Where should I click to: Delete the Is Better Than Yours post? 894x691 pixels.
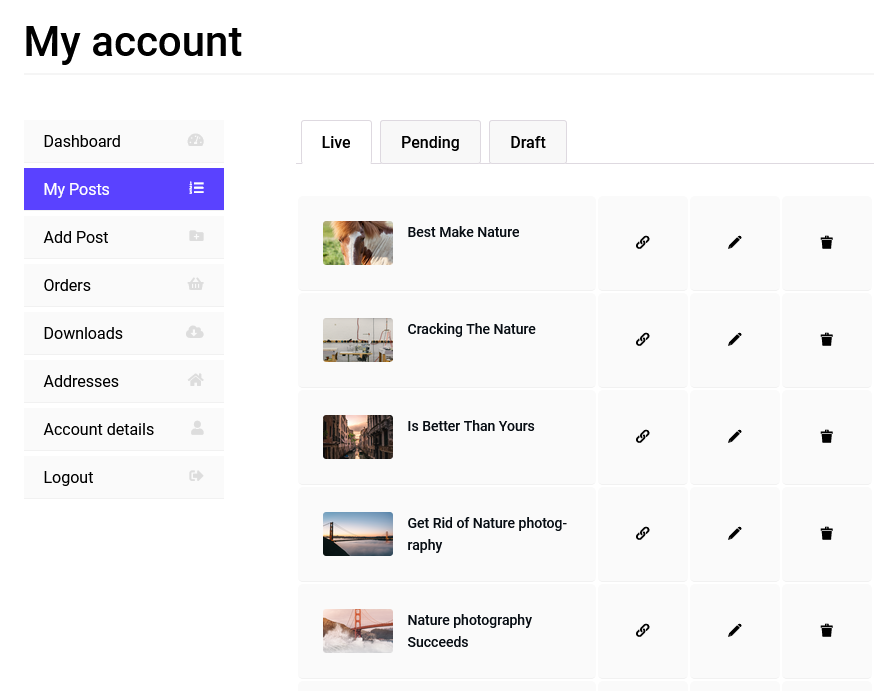pos(826,436)
